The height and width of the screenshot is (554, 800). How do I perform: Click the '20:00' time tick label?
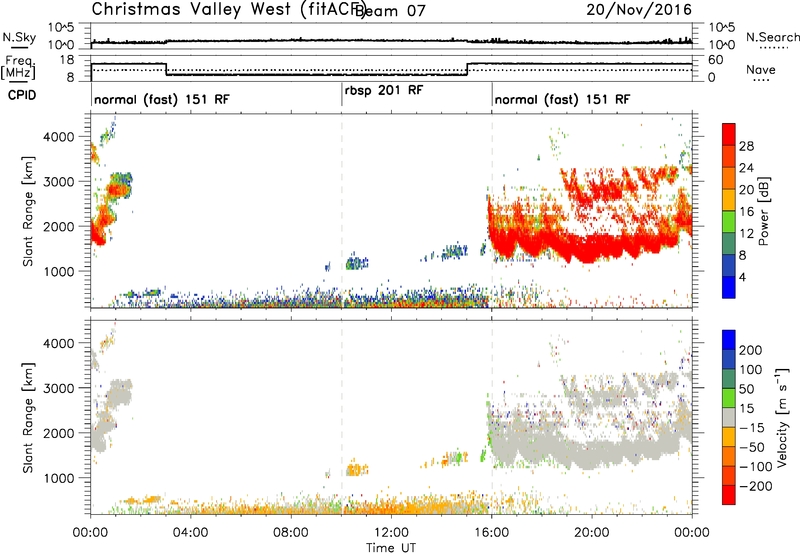click(591, 533)
